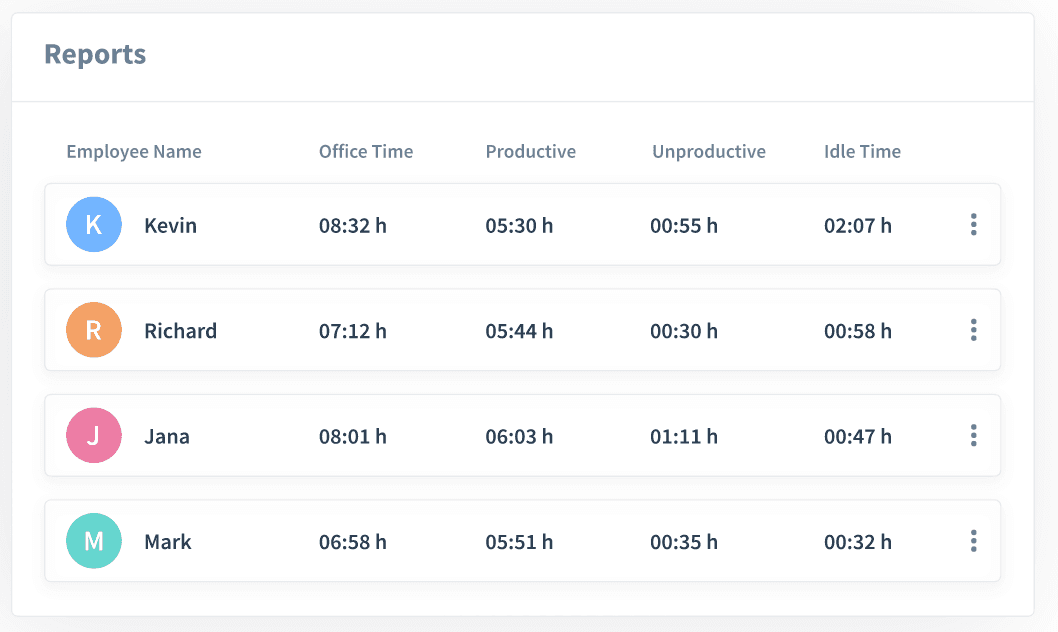Sort by the Office Time column header

(366, 152)
